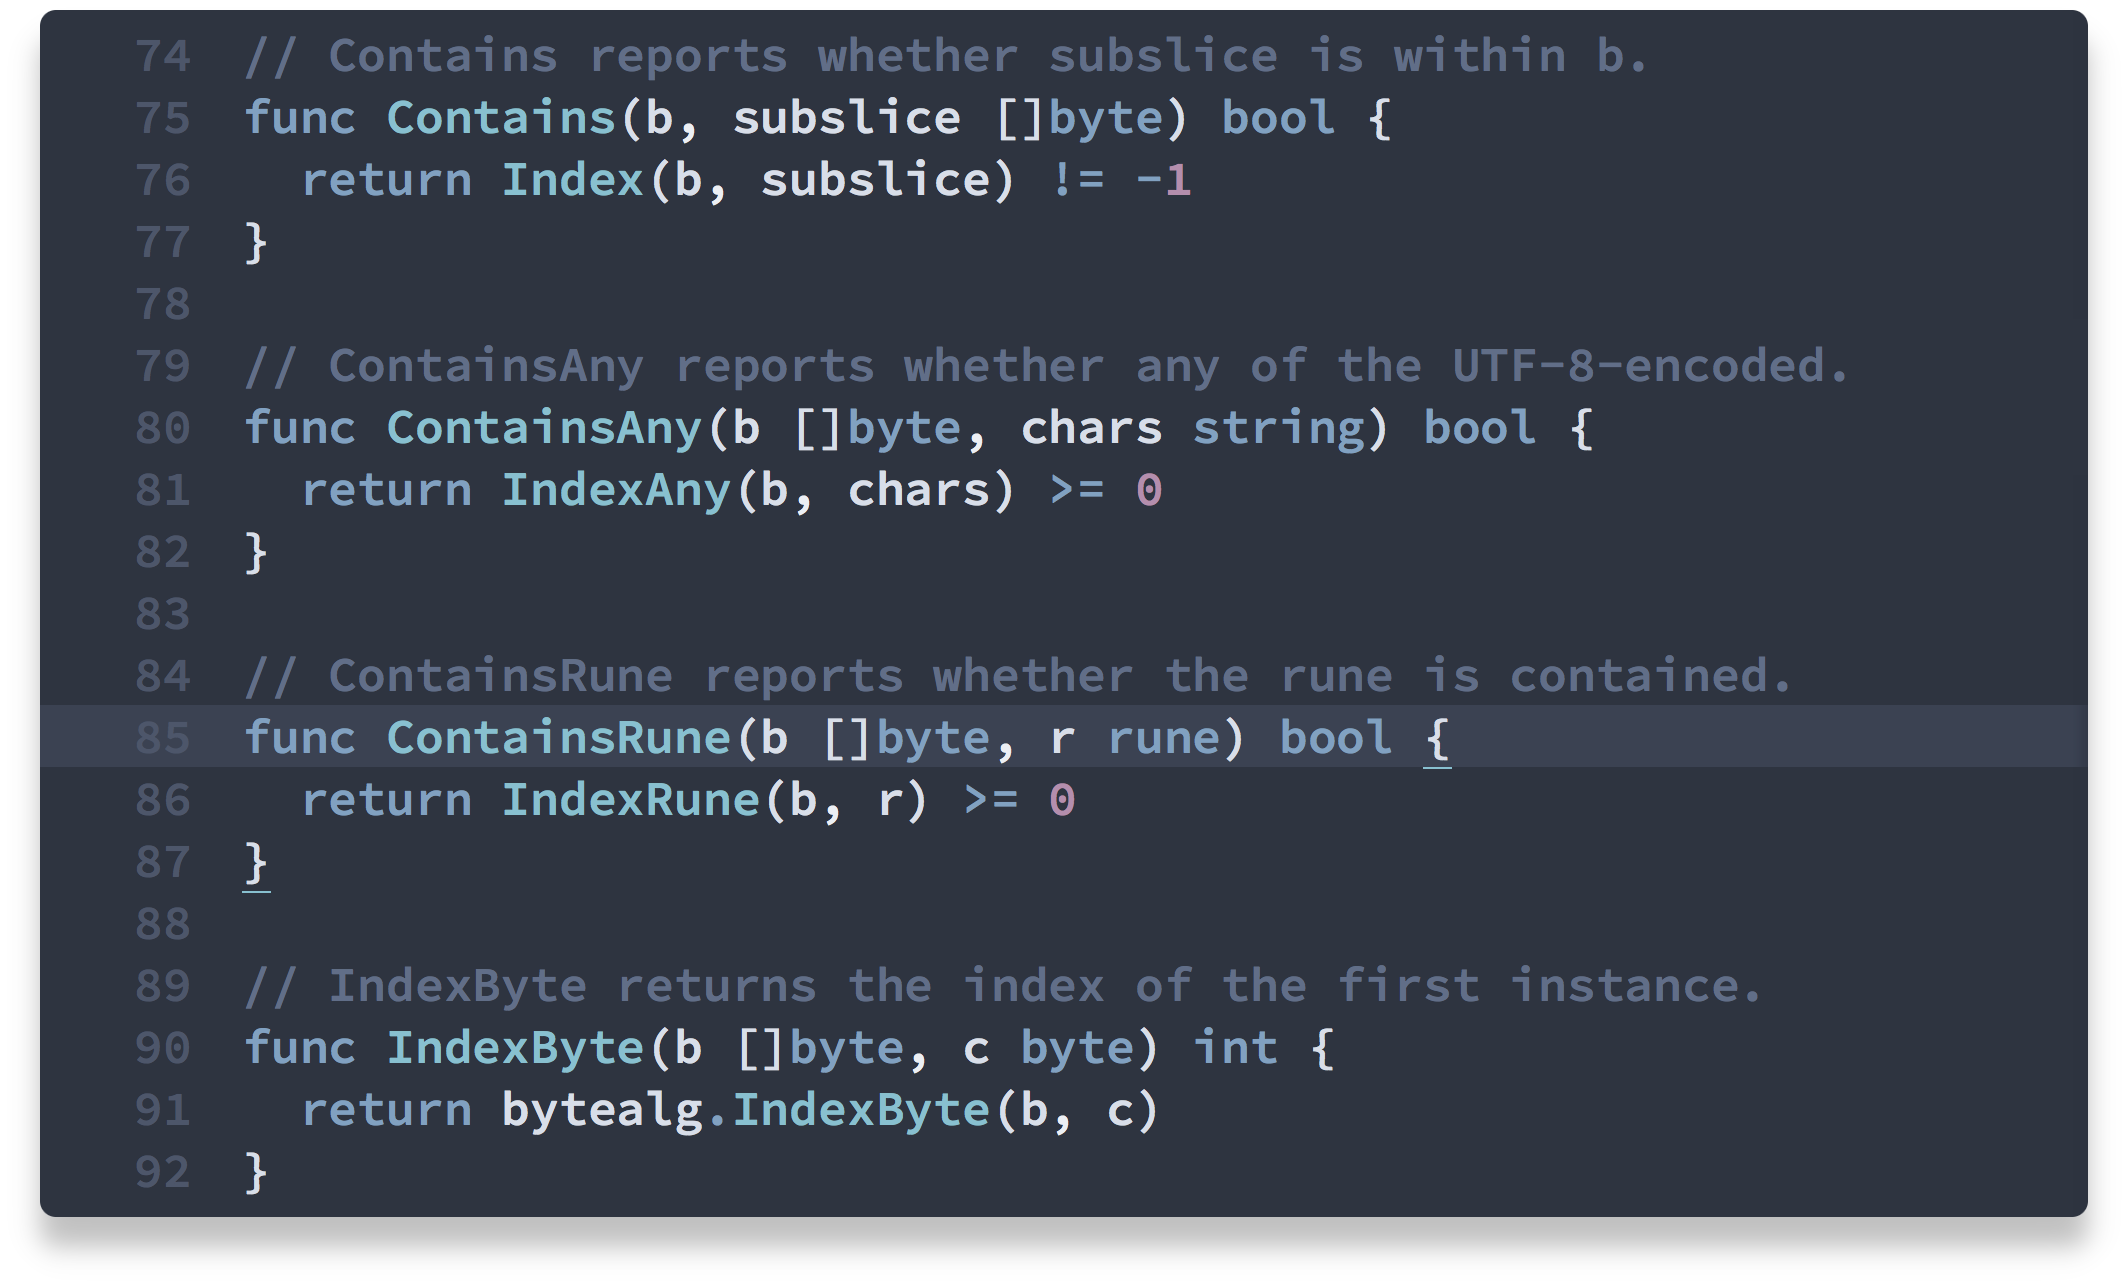This screenshot has height=1287, width=2128.
Task: Click the ContainsRune function name
Action: [558, 738]
